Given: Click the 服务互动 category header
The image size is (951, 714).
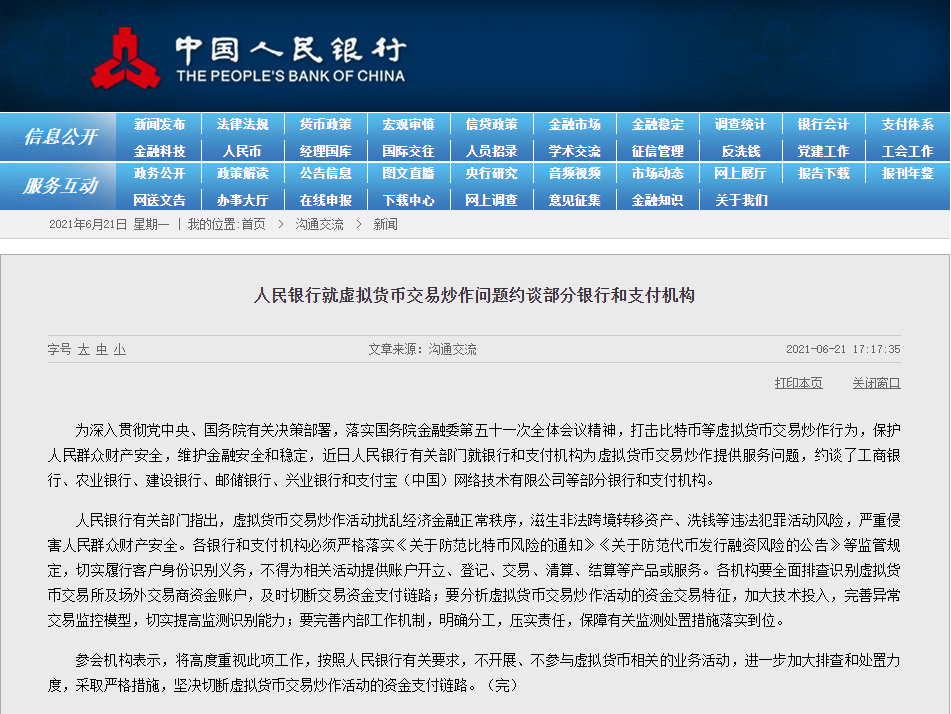Looking at the screenshot, I should pyautogui.click(x=60, y=186).
